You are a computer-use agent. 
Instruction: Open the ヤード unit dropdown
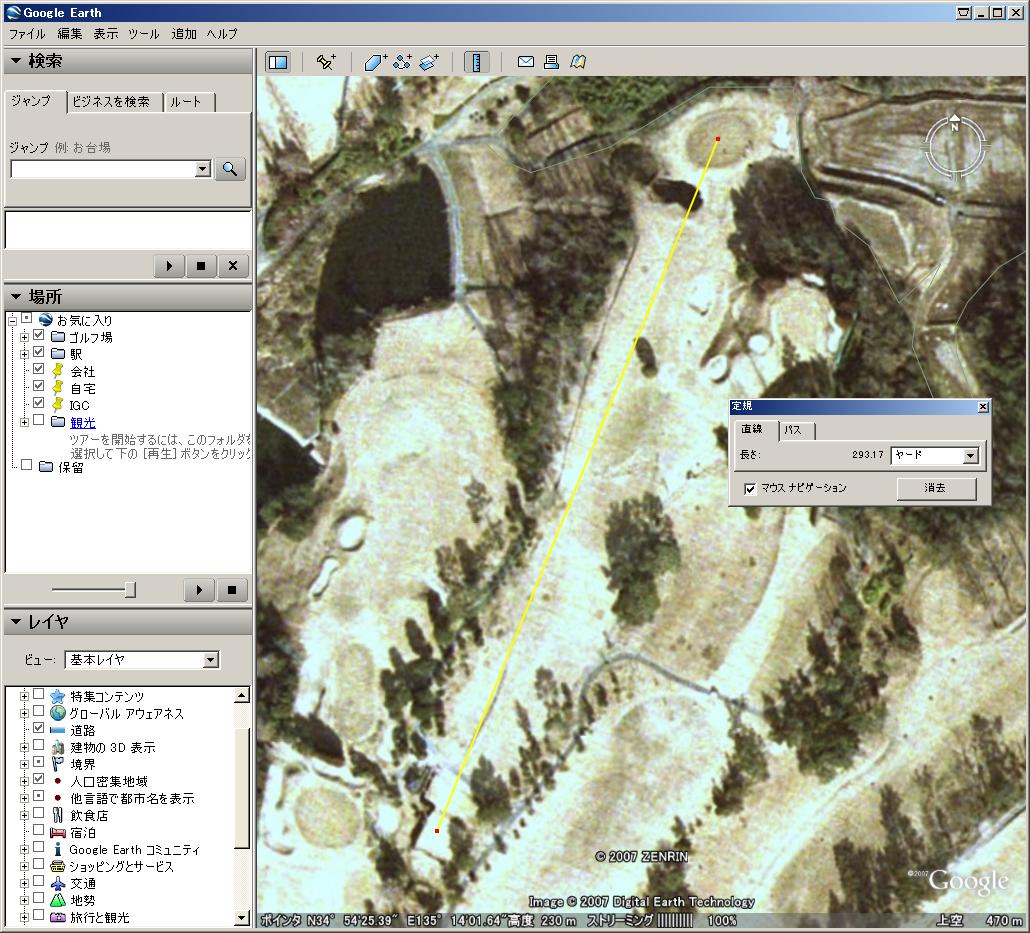969,456
